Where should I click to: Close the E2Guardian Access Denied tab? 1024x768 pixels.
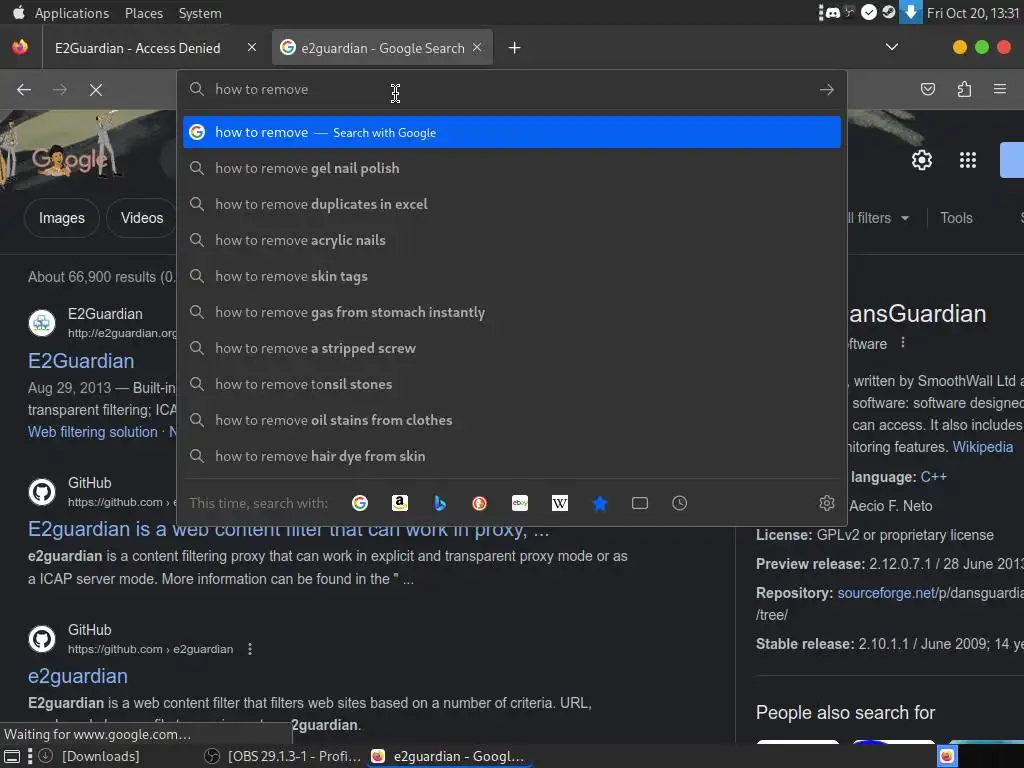point(252,47)
